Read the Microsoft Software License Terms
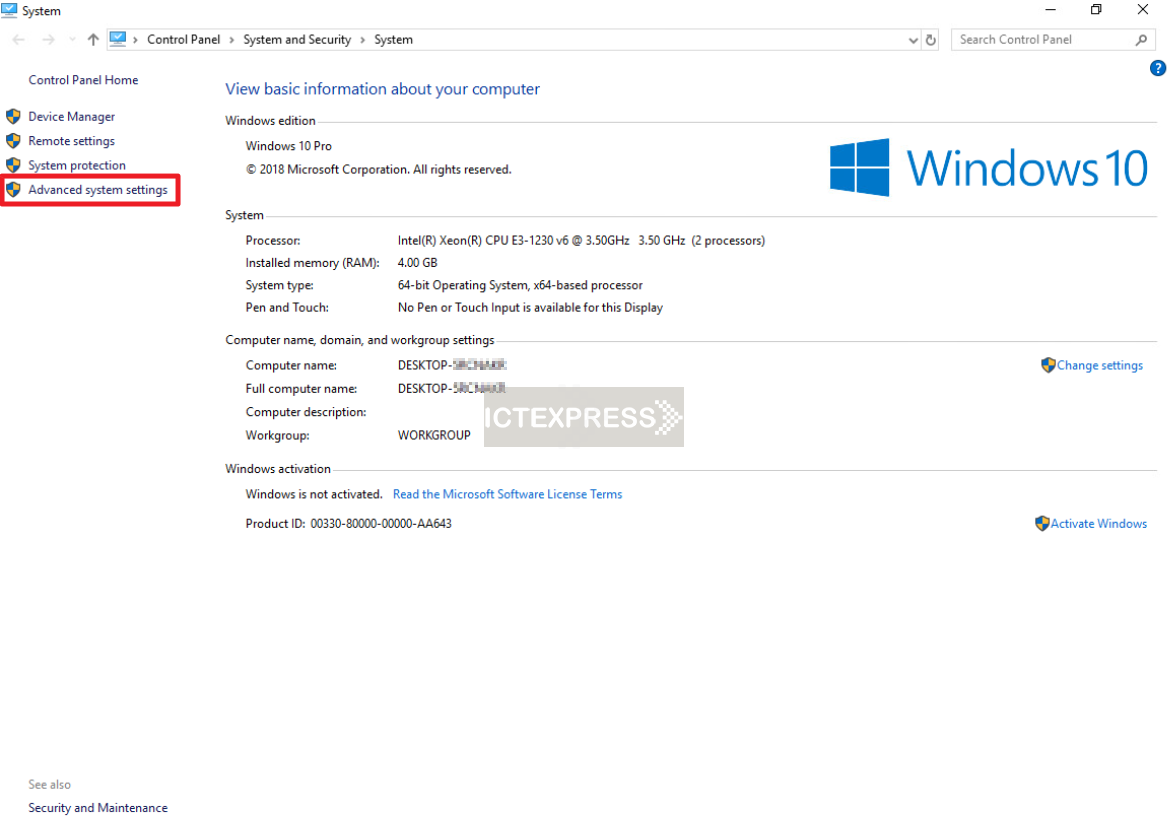The height and width of the screenshot is (834, 1168). pos(507,494)
